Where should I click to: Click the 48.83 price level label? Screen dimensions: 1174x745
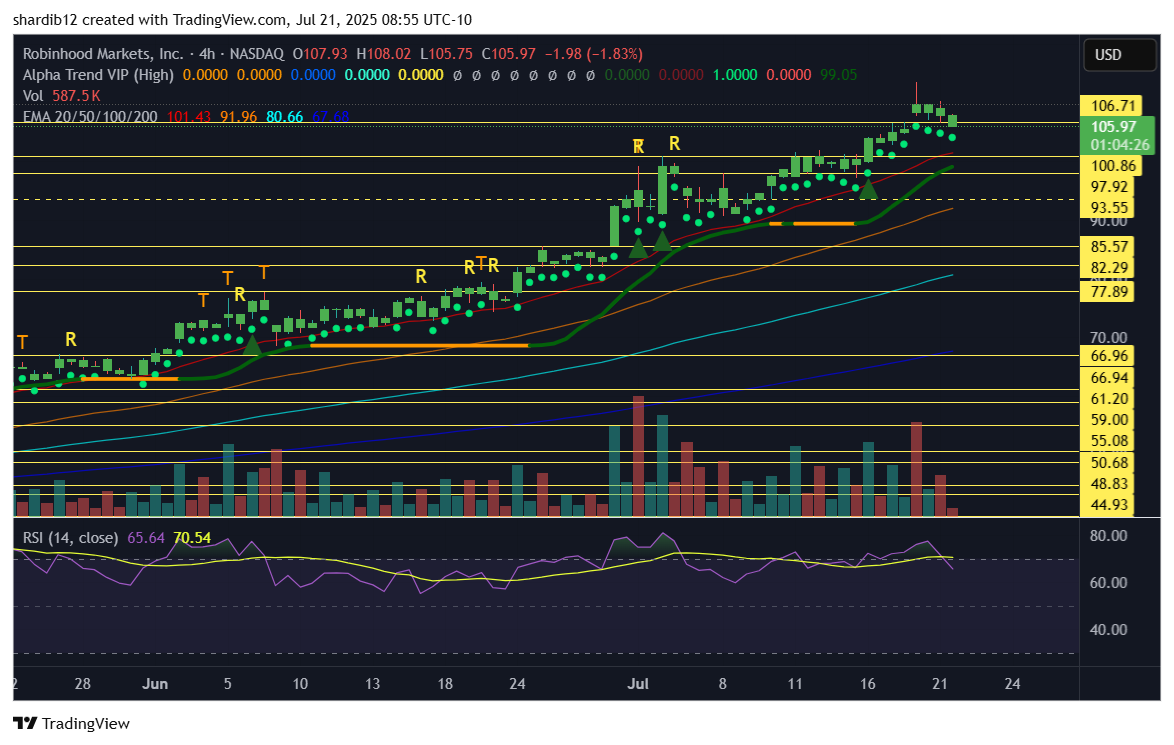point(1109,484)
